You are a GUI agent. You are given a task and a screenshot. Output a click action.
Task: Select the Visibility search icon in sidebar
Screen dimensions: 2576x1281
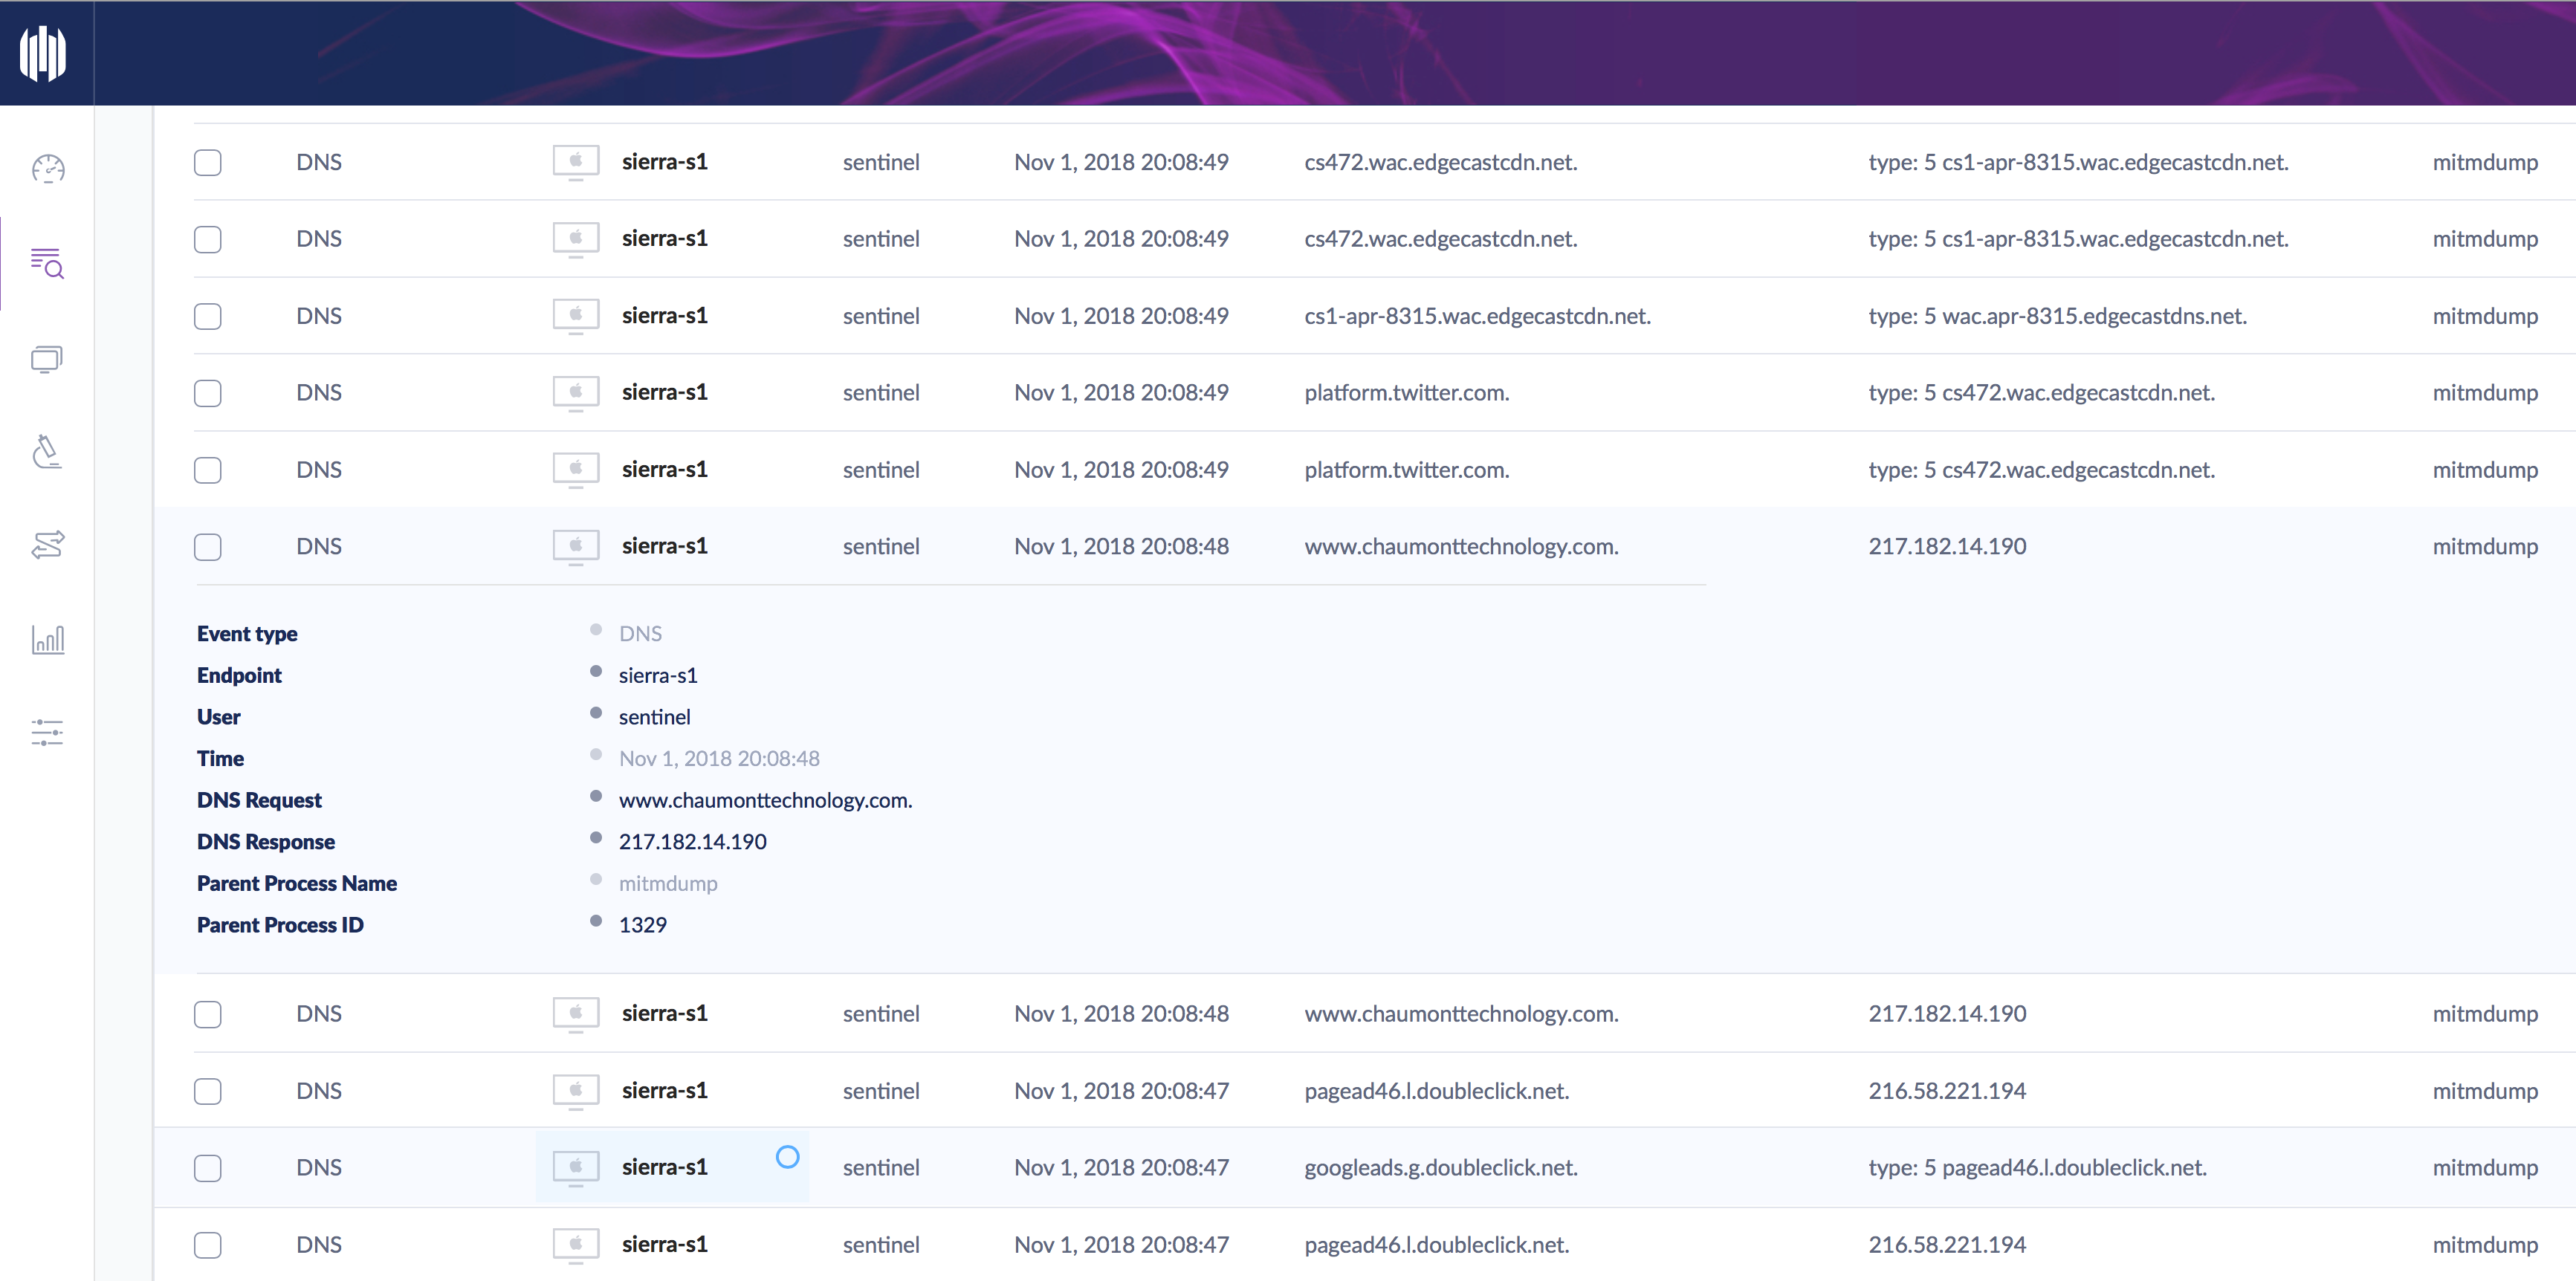pos(47,263)
